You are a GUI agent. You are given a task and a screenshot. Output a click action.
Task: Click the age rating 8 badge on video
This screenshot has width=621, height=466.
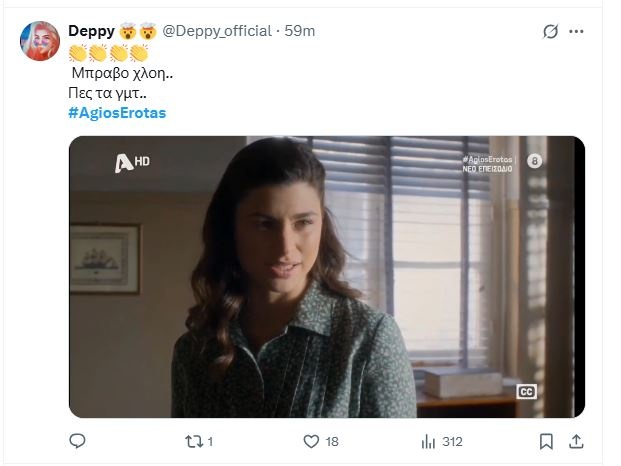click(x=534, y=161)
